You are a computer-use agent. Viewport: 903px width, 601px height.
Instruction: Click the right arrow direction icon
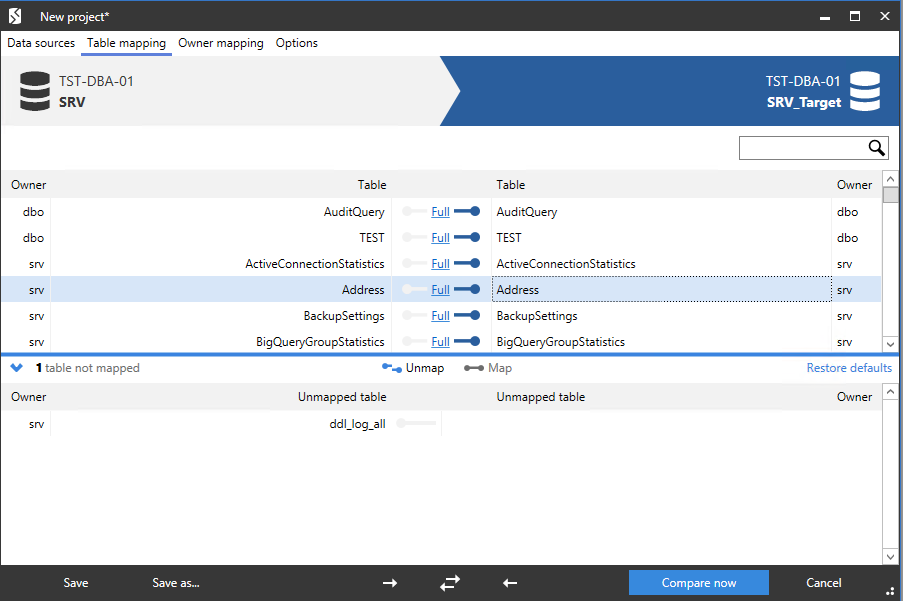tap(390, 583)
